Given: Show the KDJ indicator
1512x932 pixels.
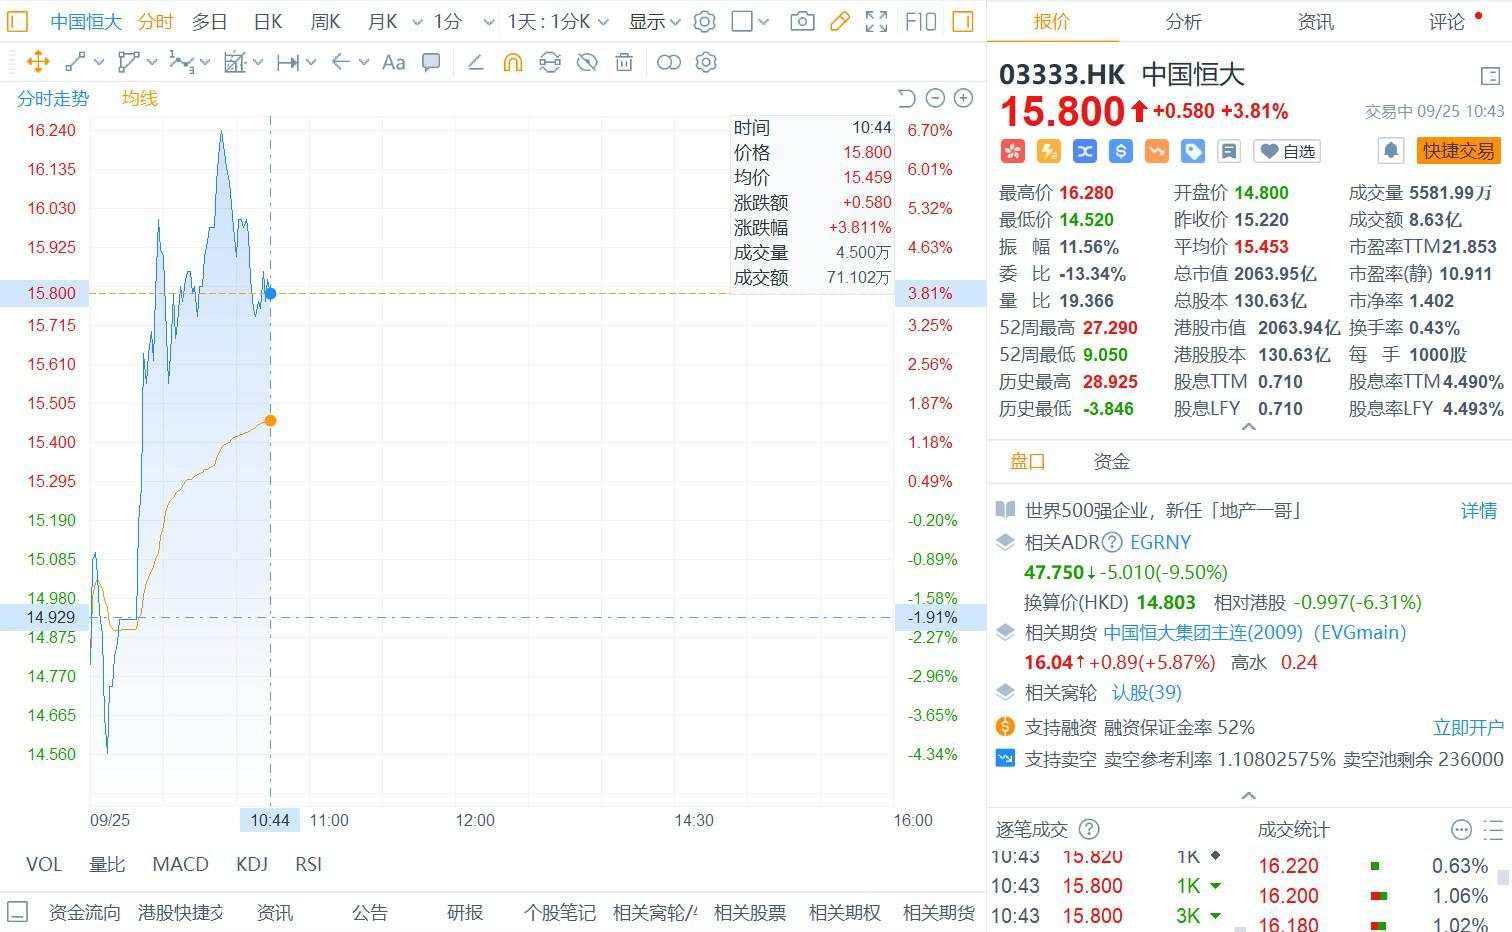Looking at the screenshot, I should 252,864.
